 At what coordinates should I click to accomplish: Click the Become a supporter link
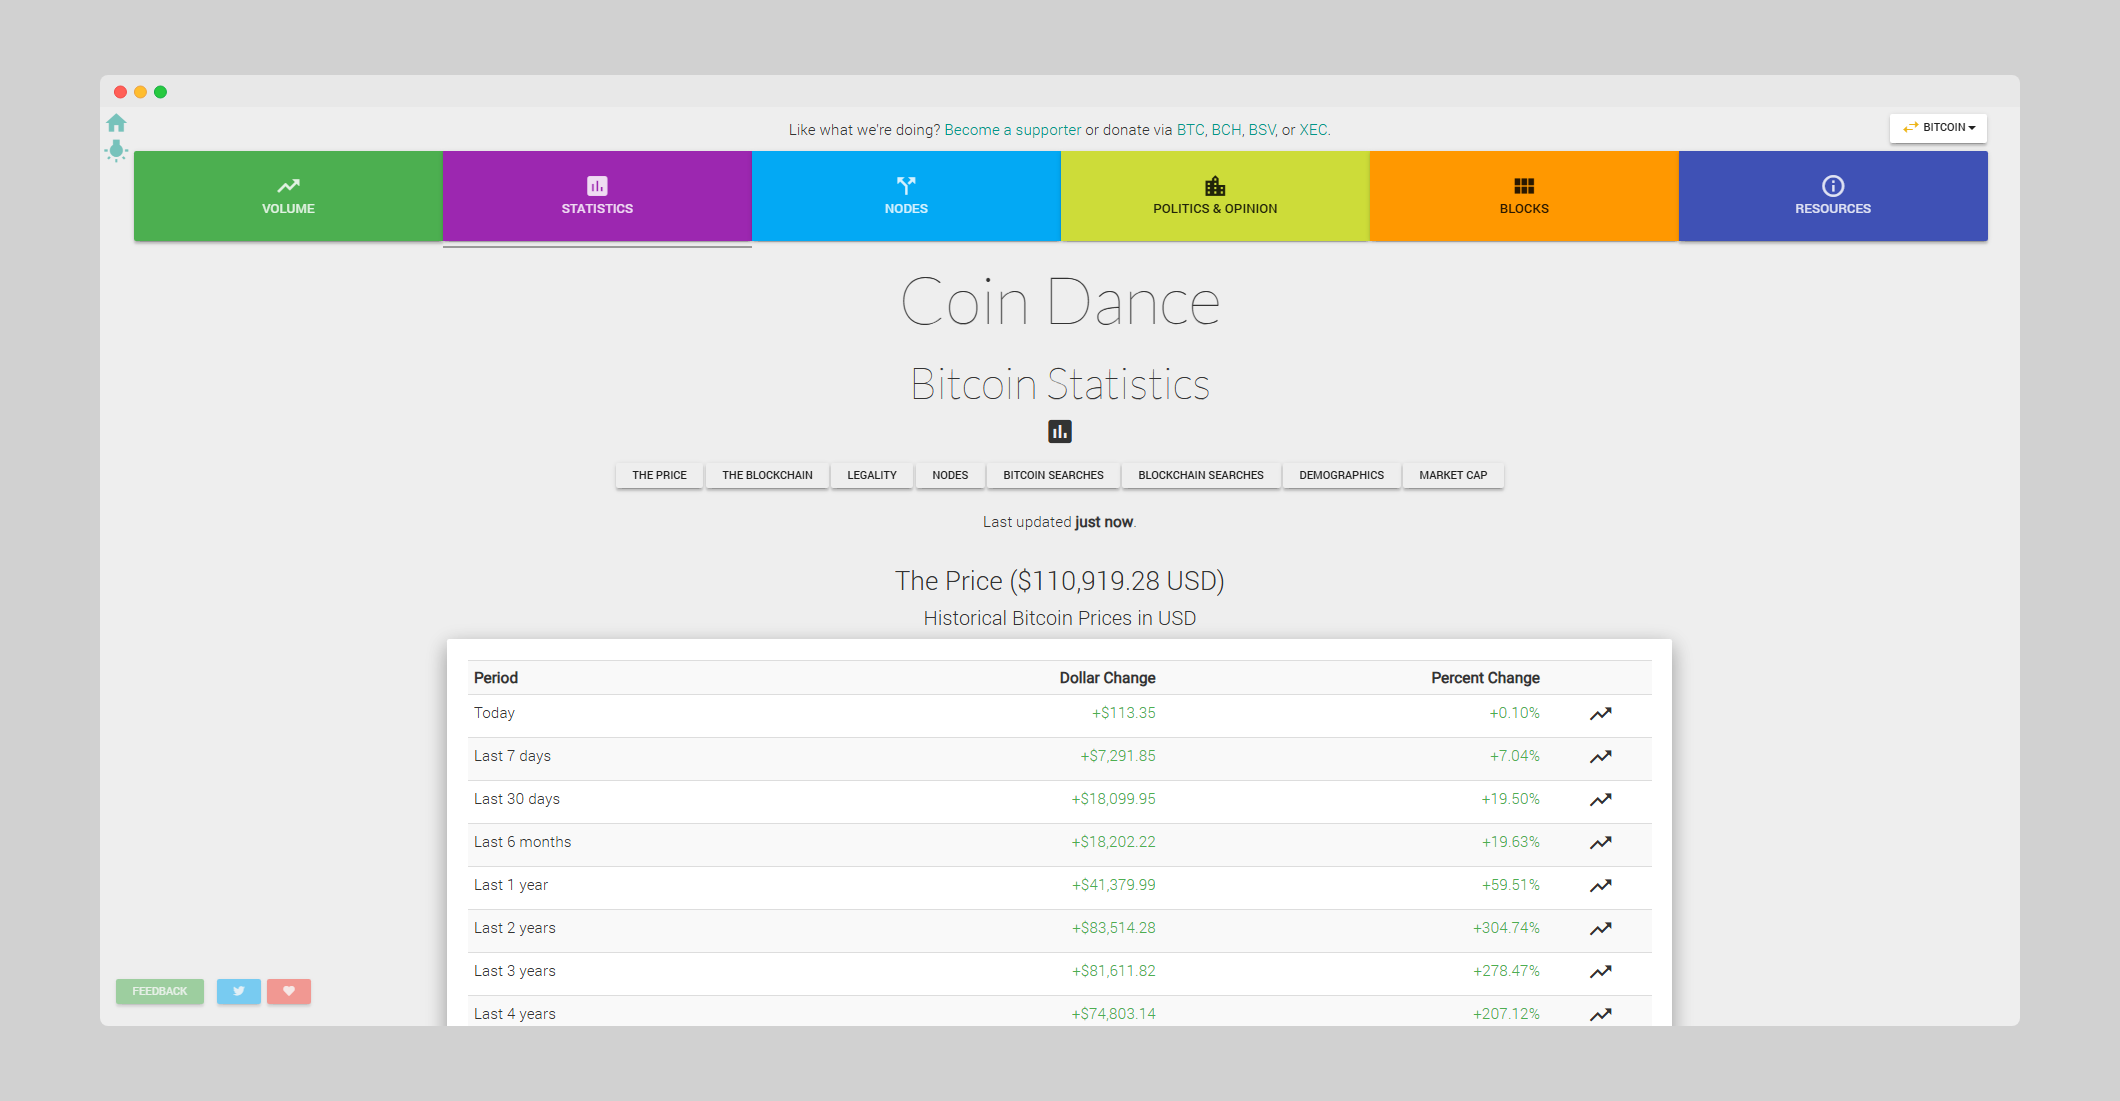[x=1012, y=130]
